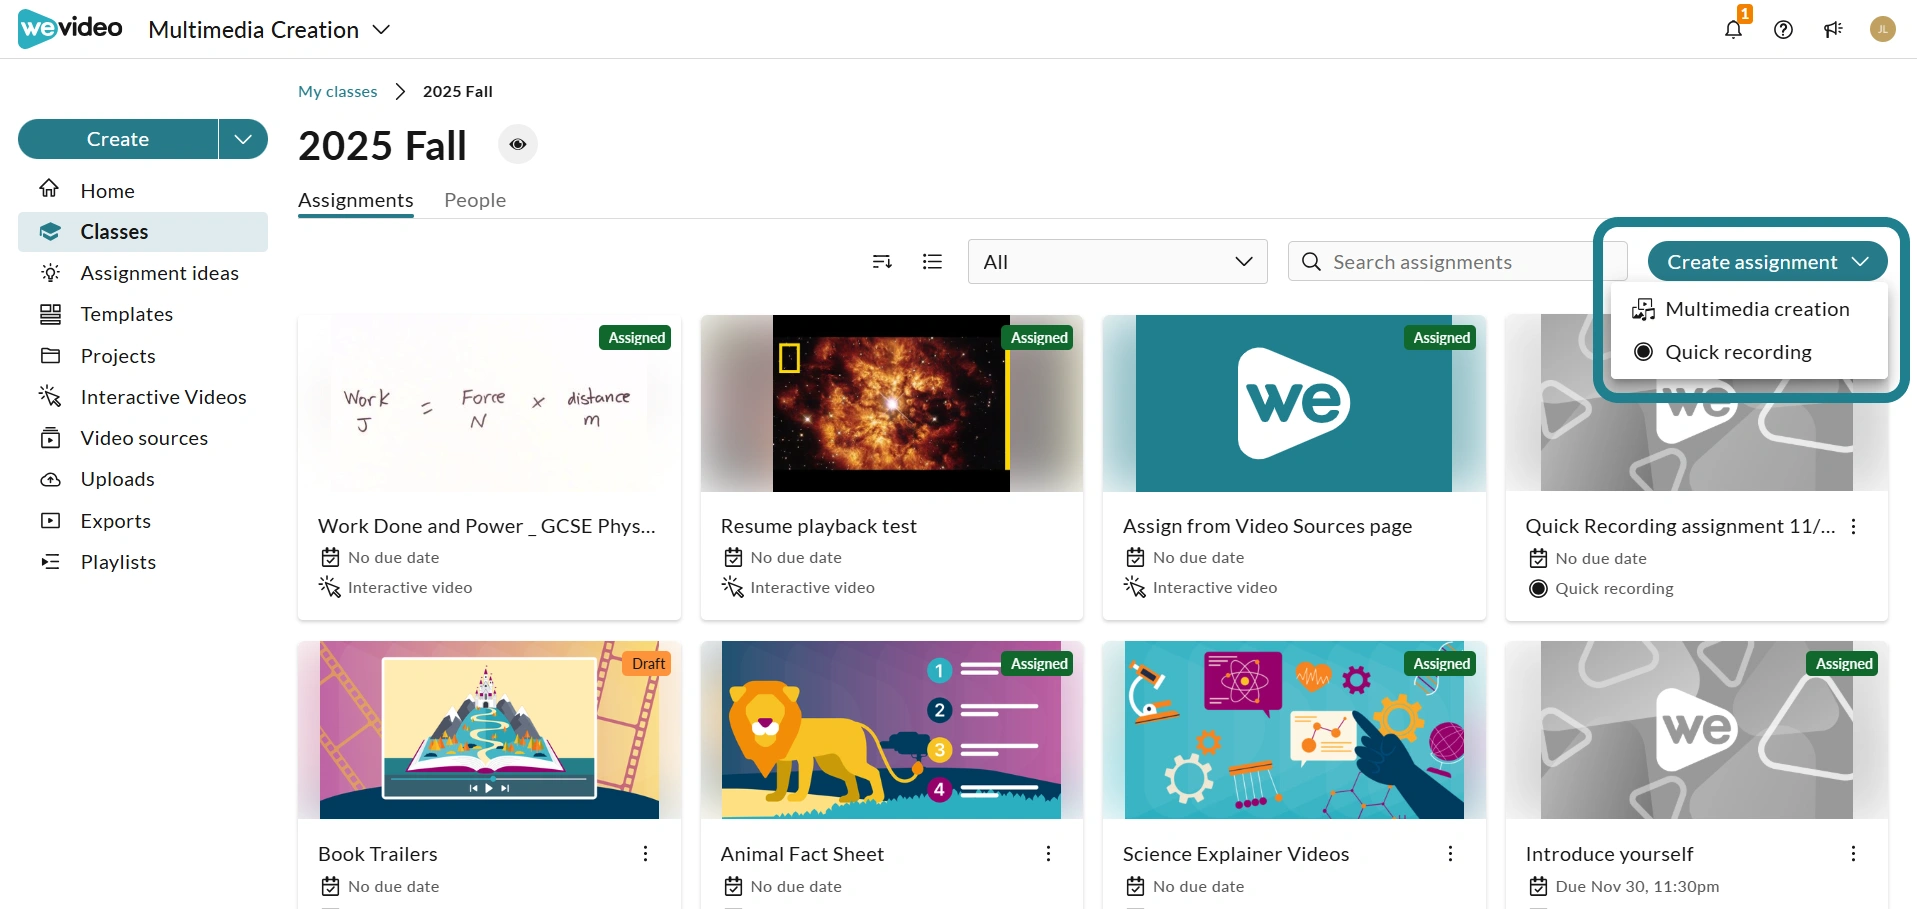Click the search magnifier icon
This screenshot has width=1917, height=909.
[x=1311, y=261]
